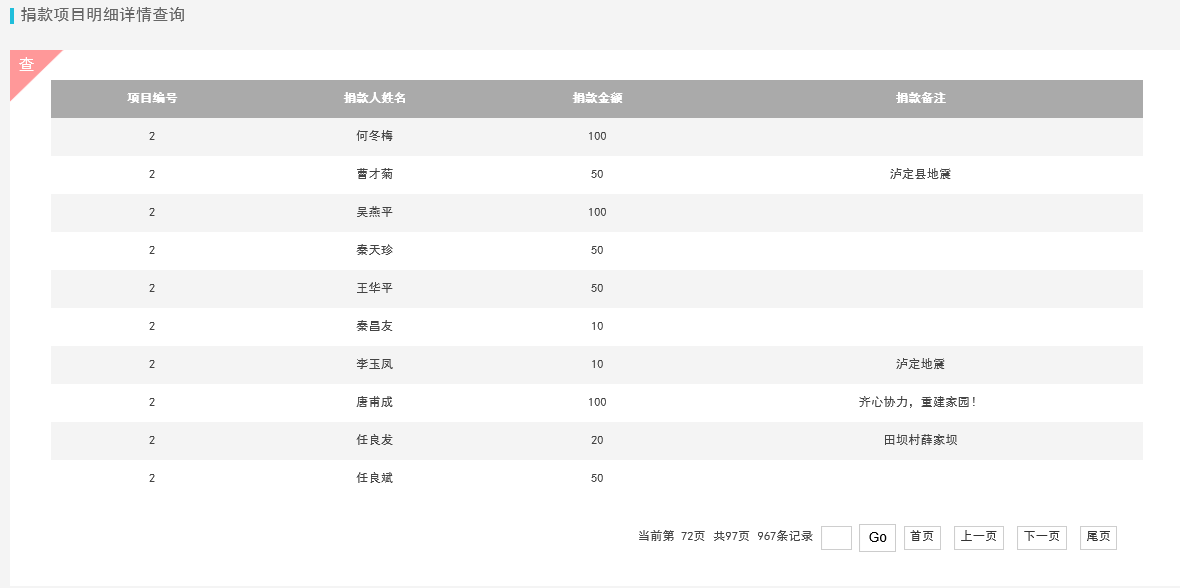This screenshot has height=588, width=1180.
Task: Click the pink 查 corner badge
Action: pyautogui.click(x=26, y=66)
